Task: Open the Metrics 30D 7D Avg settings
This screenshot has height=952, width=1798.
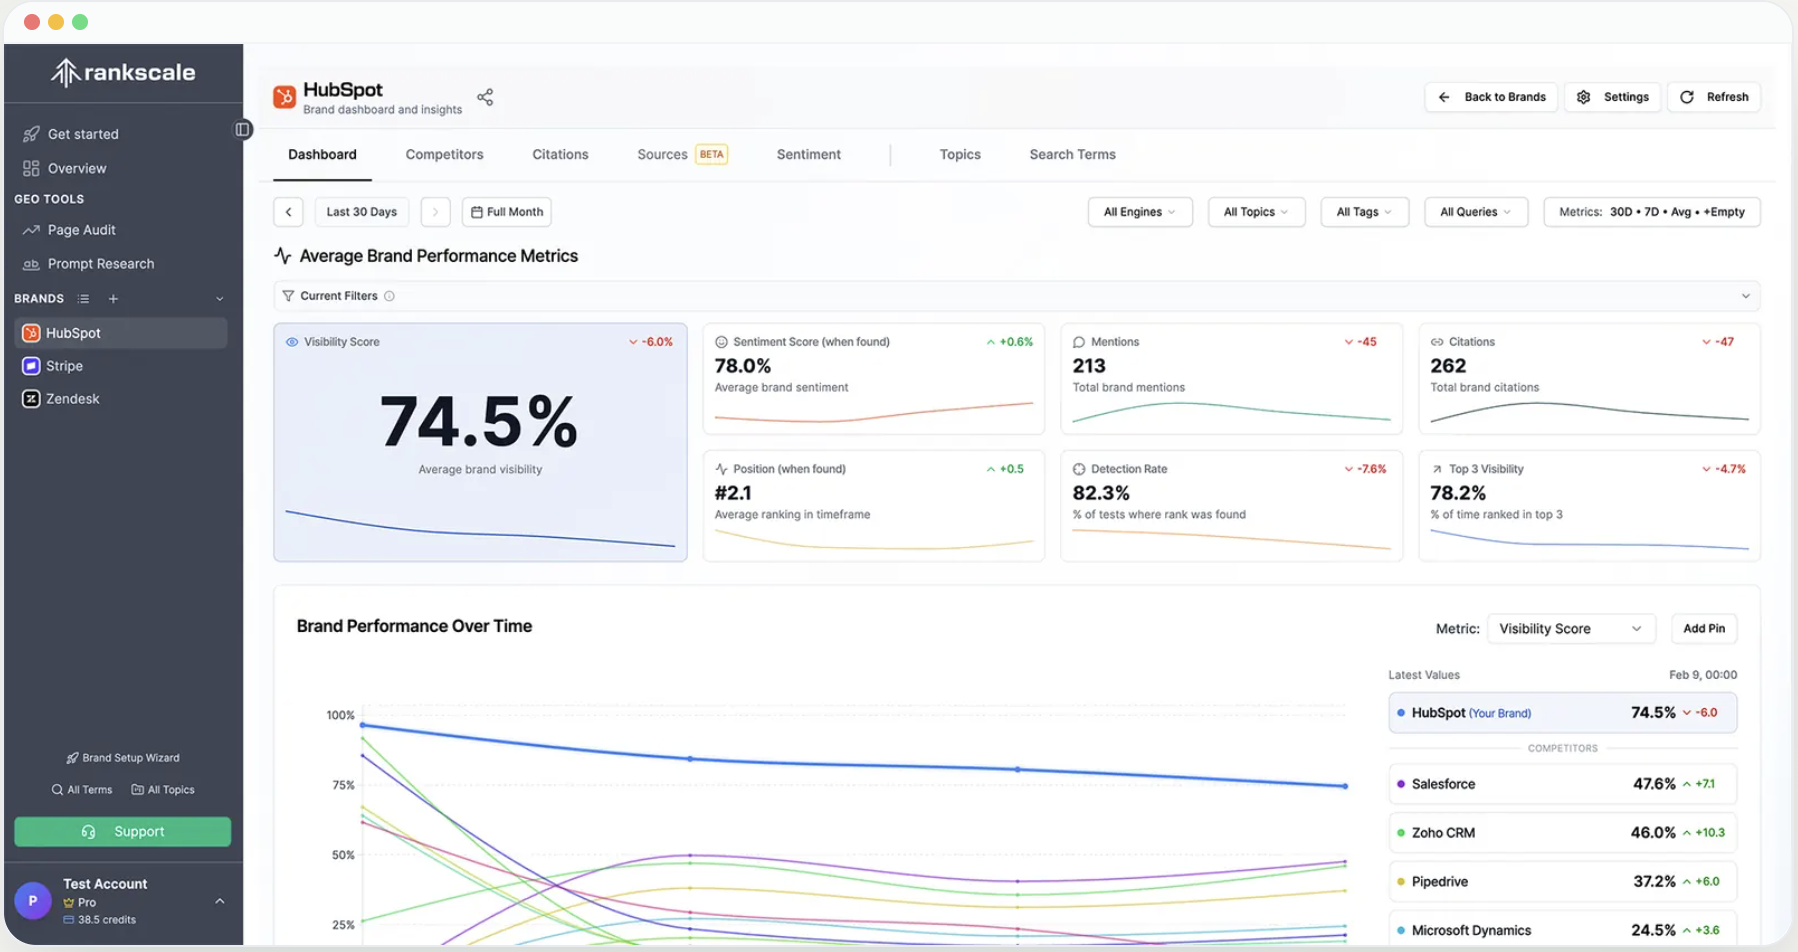Action: tap(1652, 212)
